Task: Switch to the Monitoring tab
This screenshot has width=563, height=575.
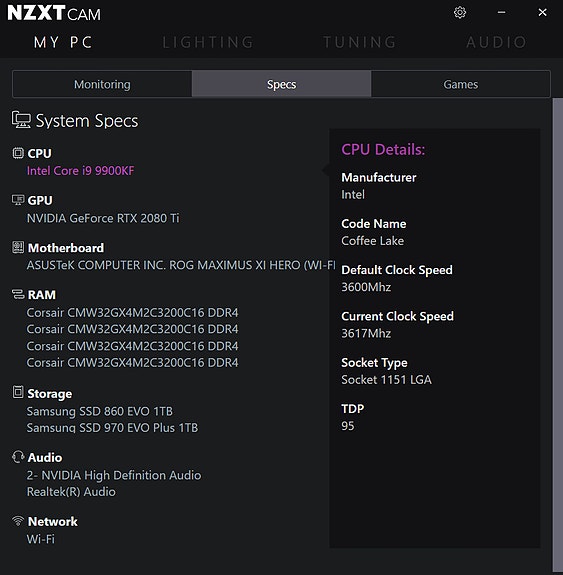Action: [x=102, y=84]
